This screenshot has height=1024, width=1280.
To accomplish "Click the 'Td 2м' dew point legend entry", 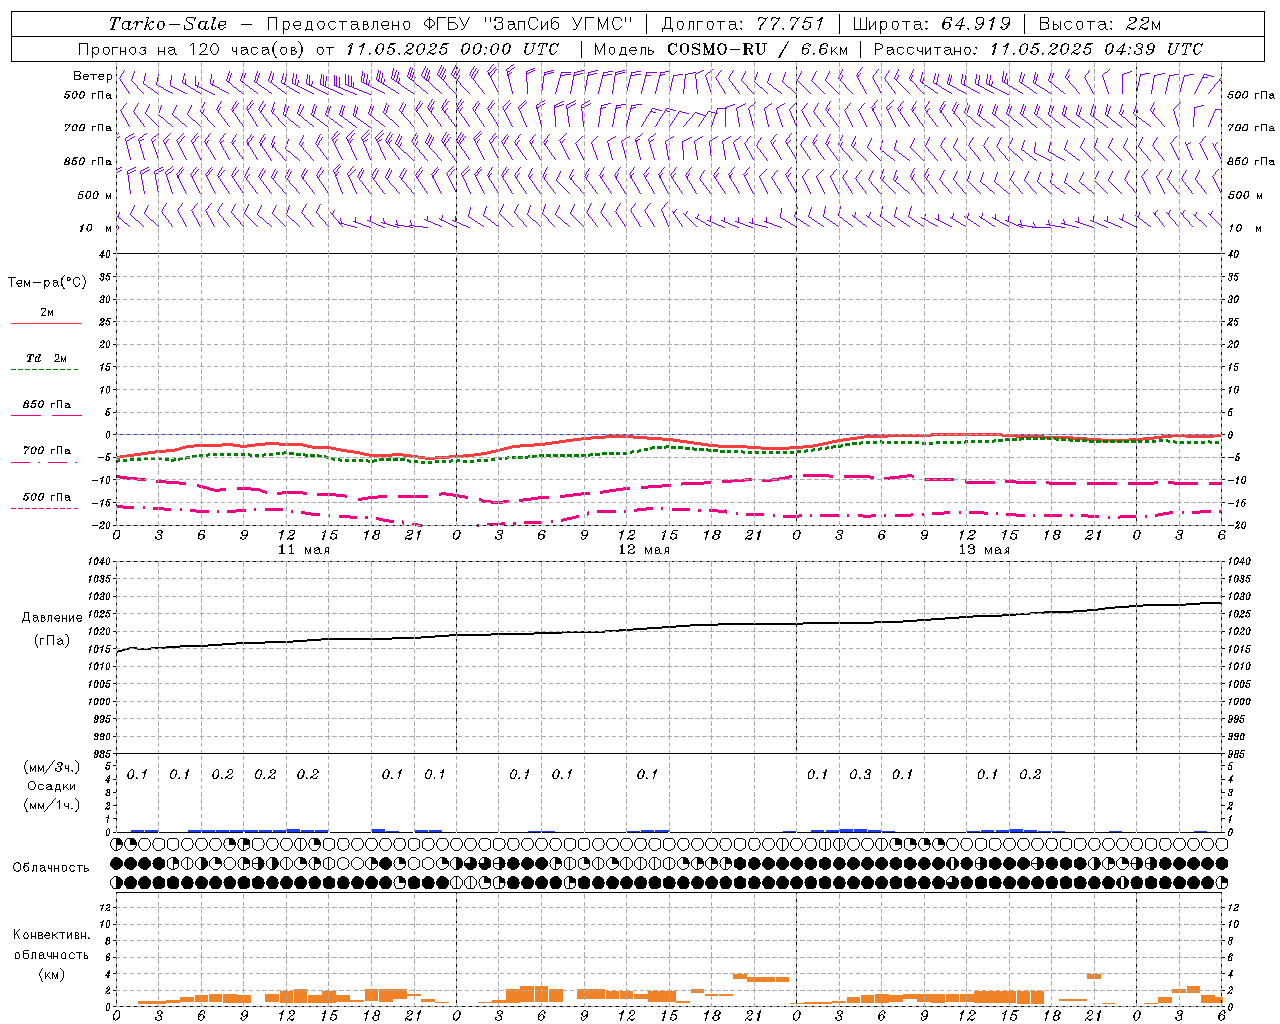I will [x=46, y=358].
